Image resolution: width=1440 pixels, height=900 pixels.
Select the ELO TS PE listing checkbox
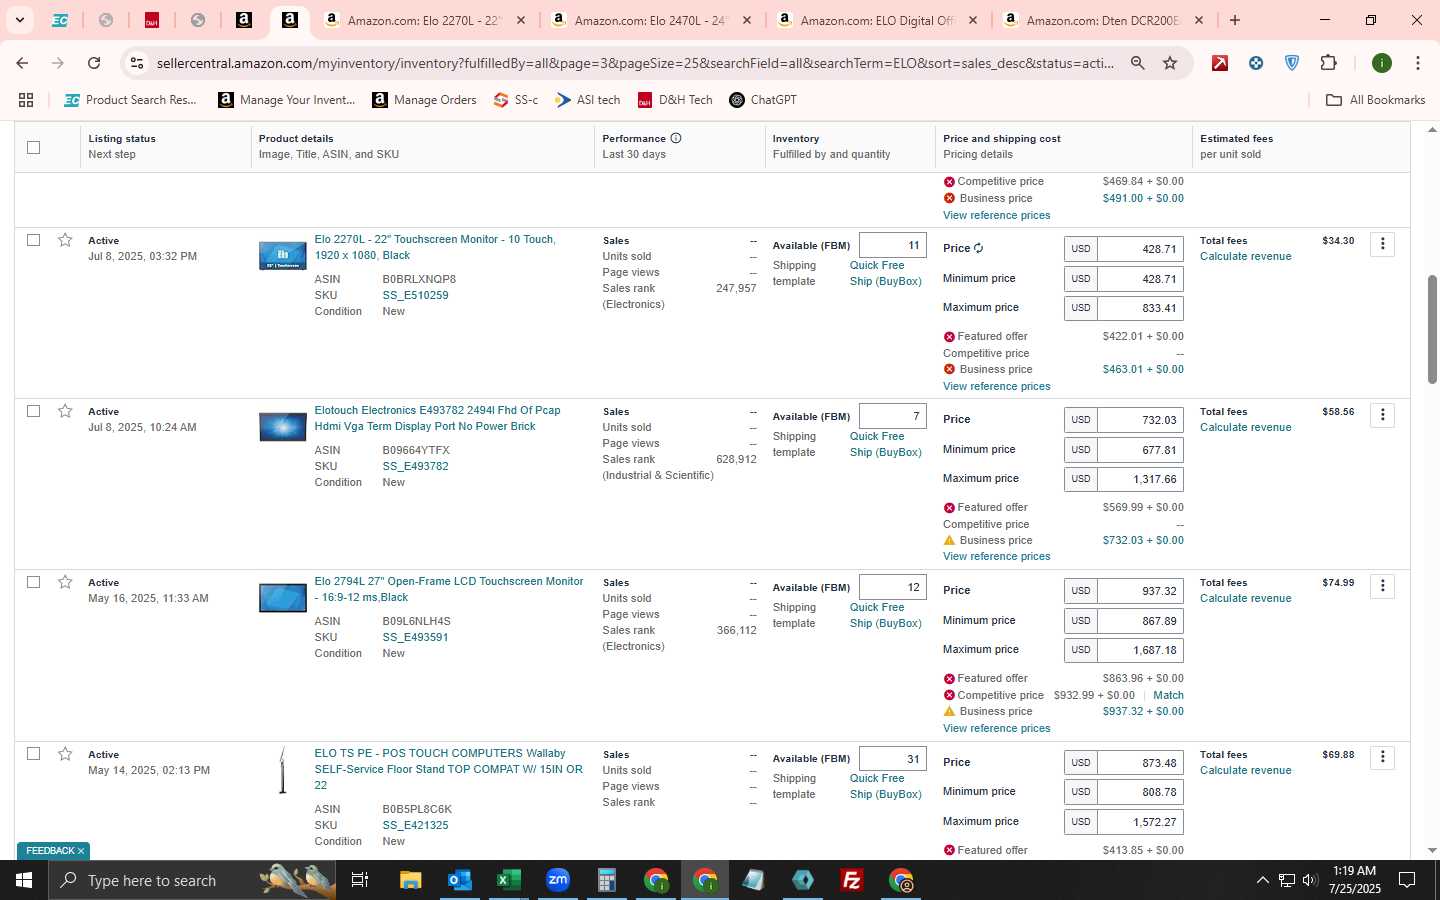pos(33,754)
